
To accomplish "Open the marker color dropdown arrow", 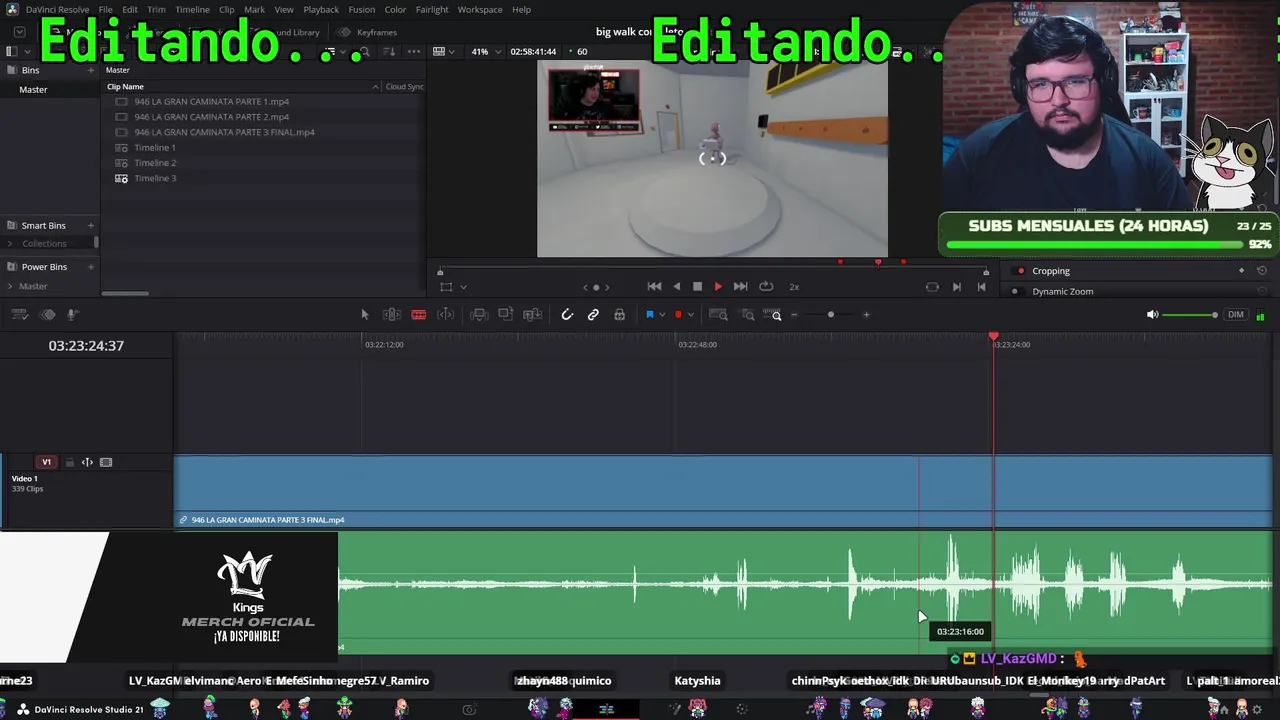I will 690,315.
